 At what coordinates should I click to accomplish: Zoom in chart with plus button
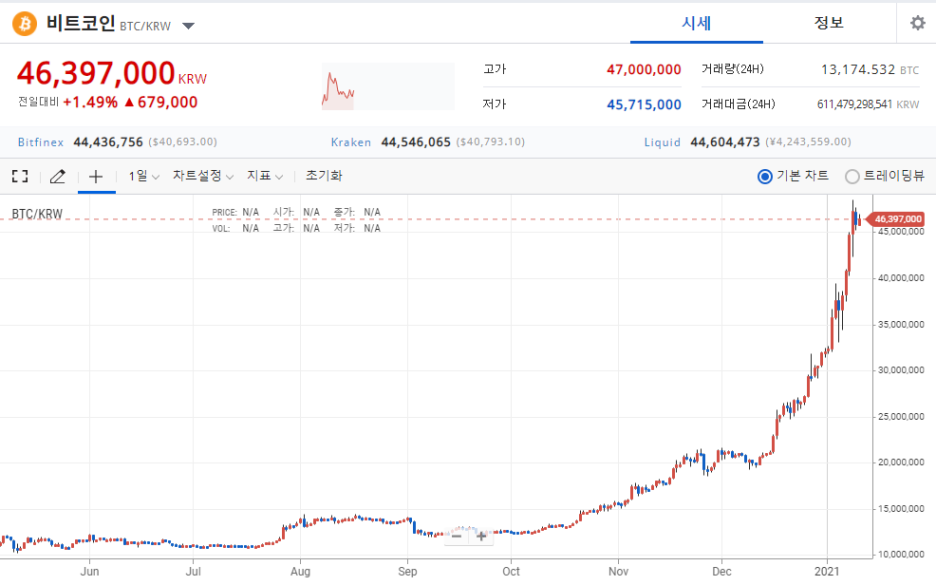(x=481, y=536)
